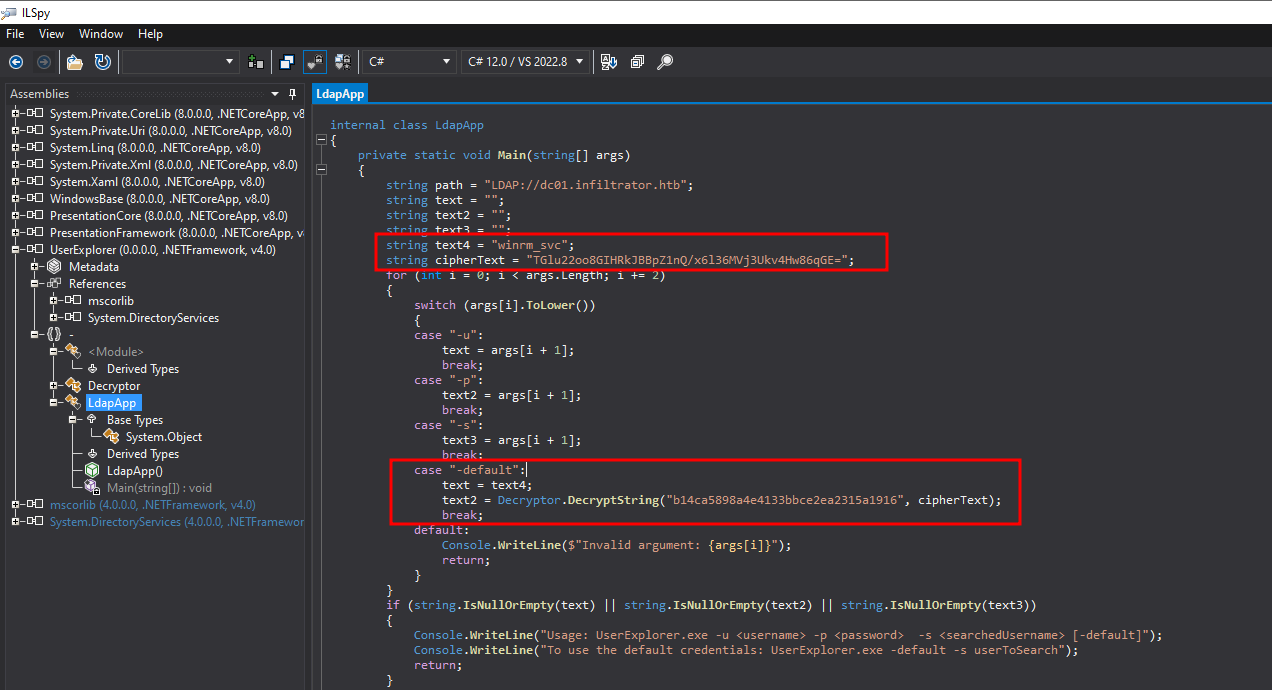The image size is (1272, 690).
Task: Expand the System.Linq assembly node
Action: pos(16,147)
